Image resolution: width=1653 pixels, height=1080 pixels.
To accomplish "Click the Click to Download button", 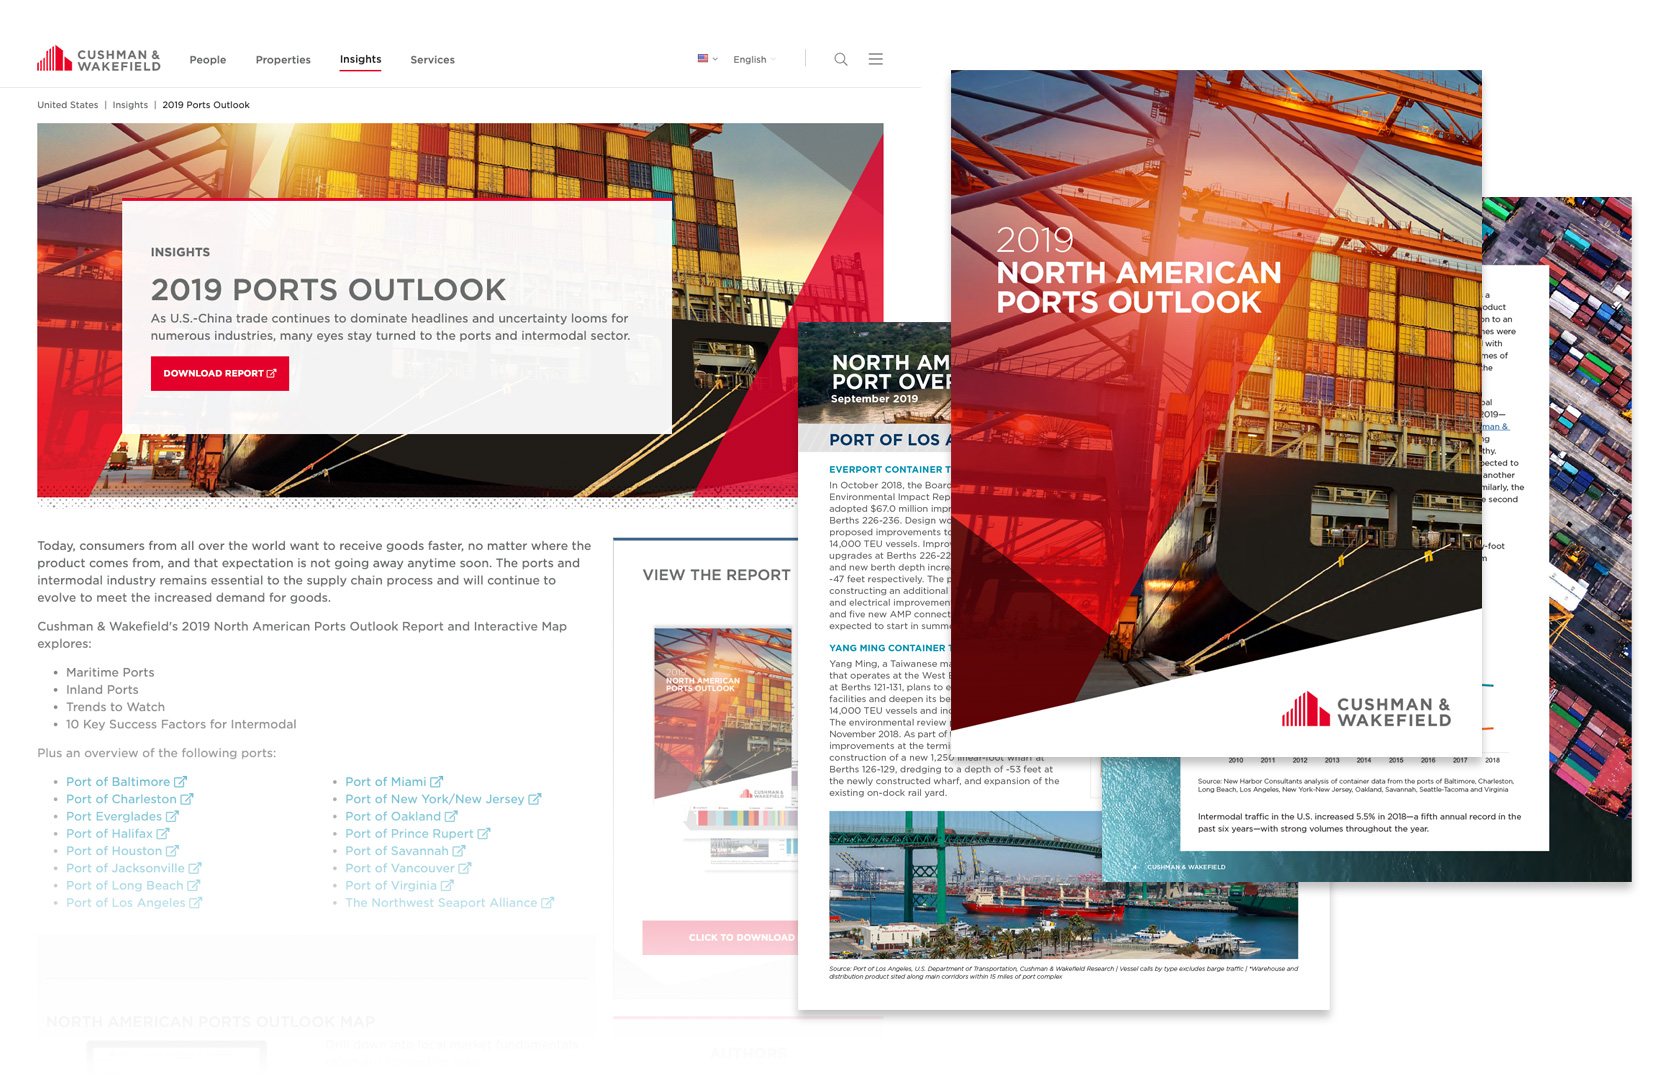I will click(x=720, y=937).
